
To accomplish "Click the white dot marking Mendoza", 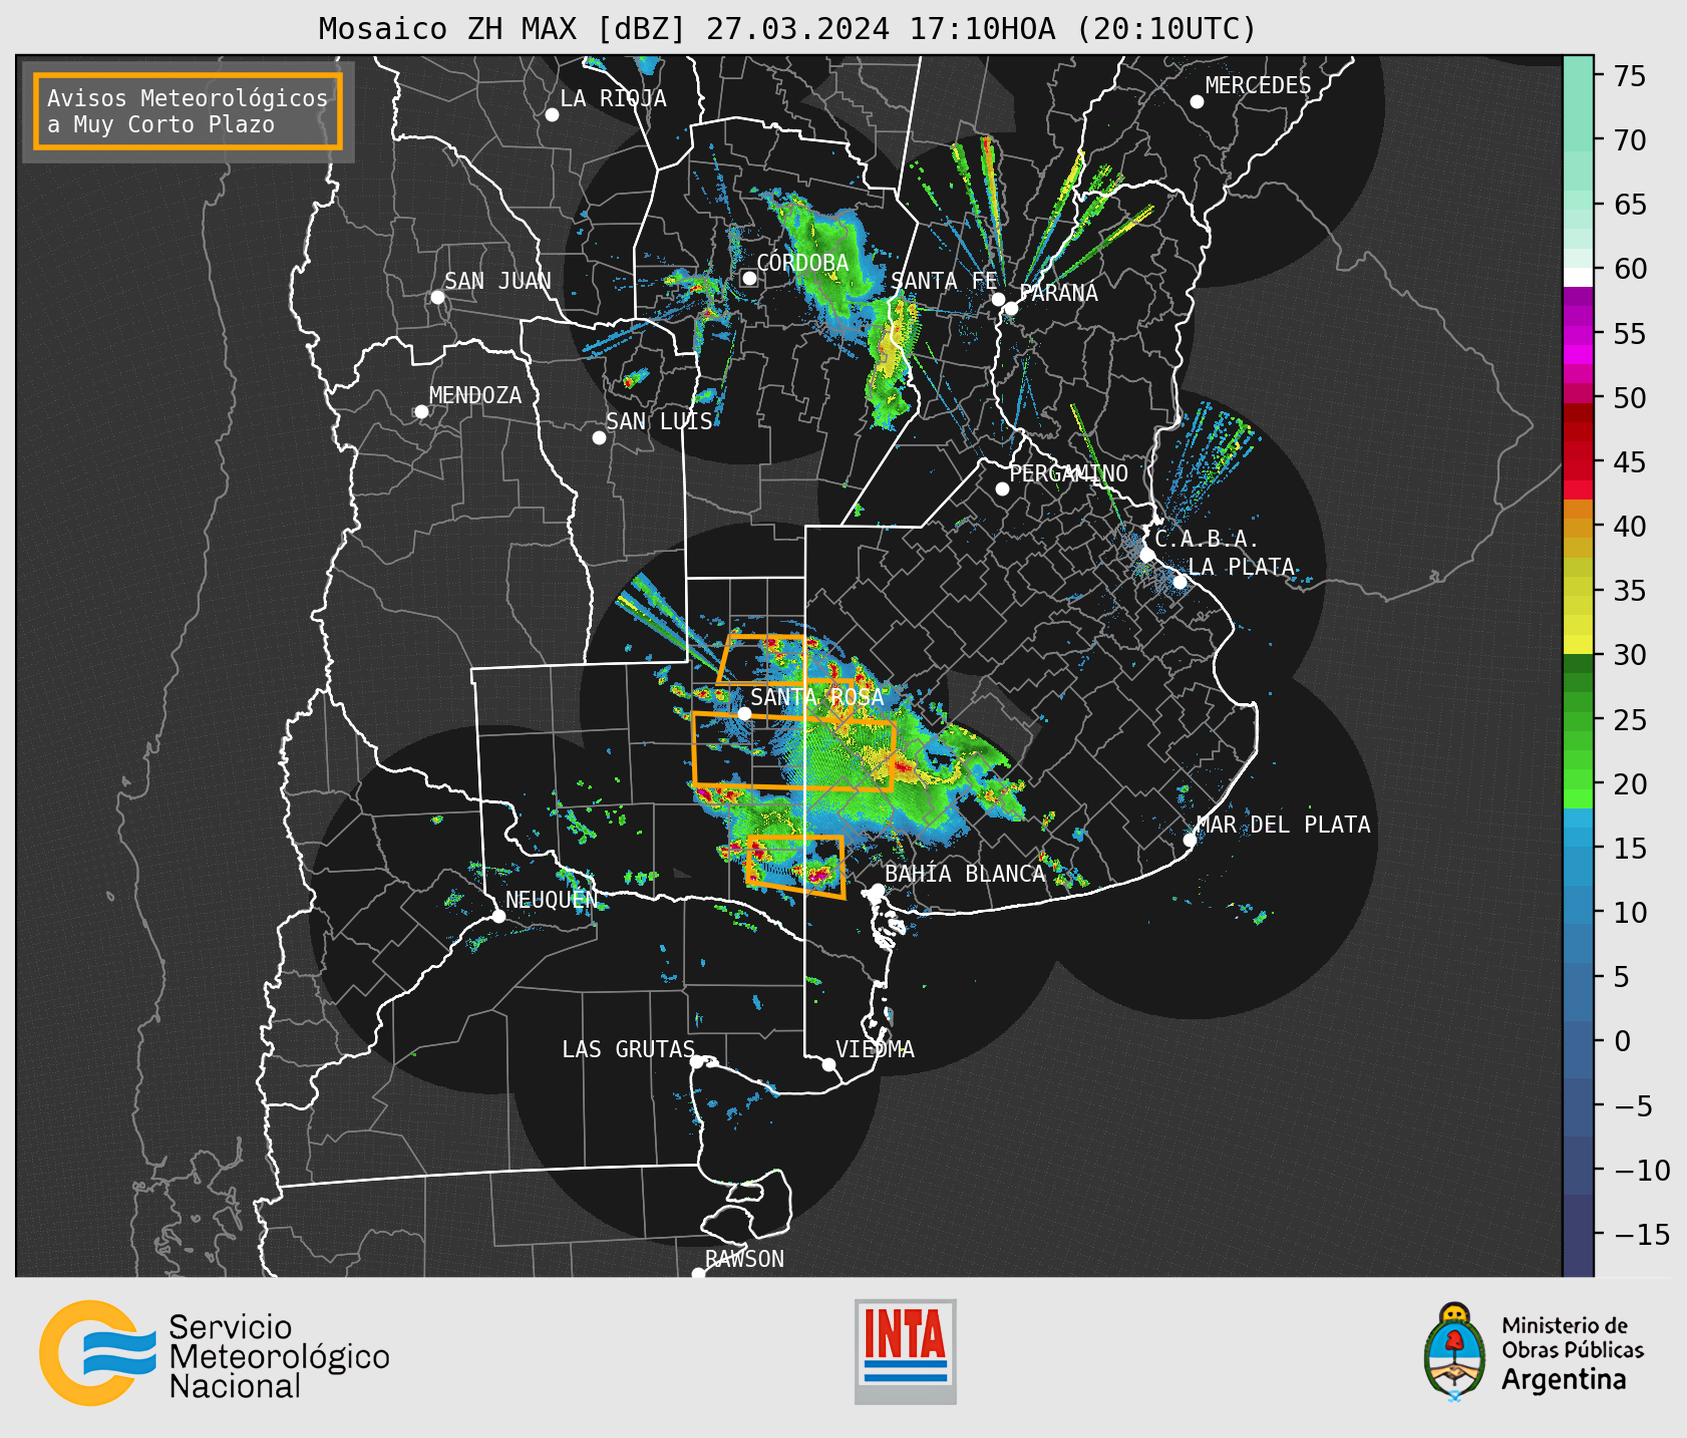I will pyautogui.click(x=421, y=412).
